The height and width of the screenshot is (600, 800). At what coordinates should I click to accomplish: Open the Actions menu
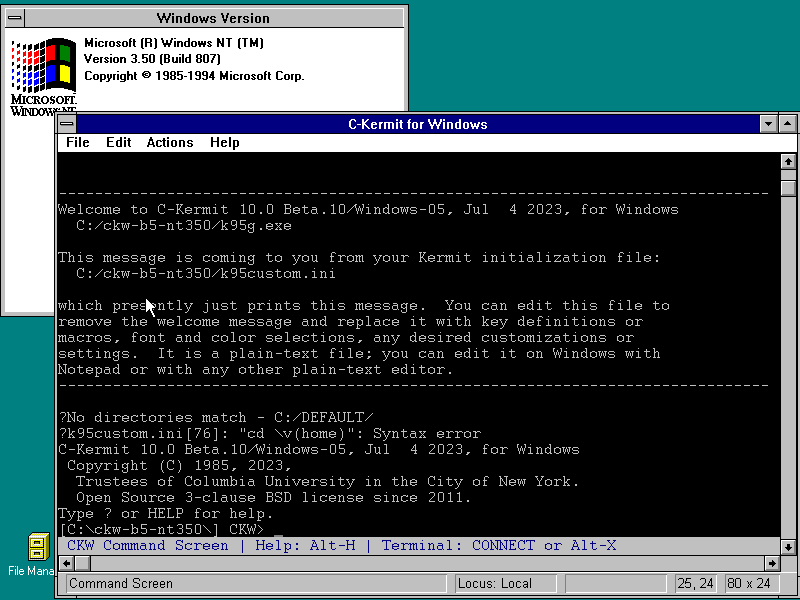point(170,142)
